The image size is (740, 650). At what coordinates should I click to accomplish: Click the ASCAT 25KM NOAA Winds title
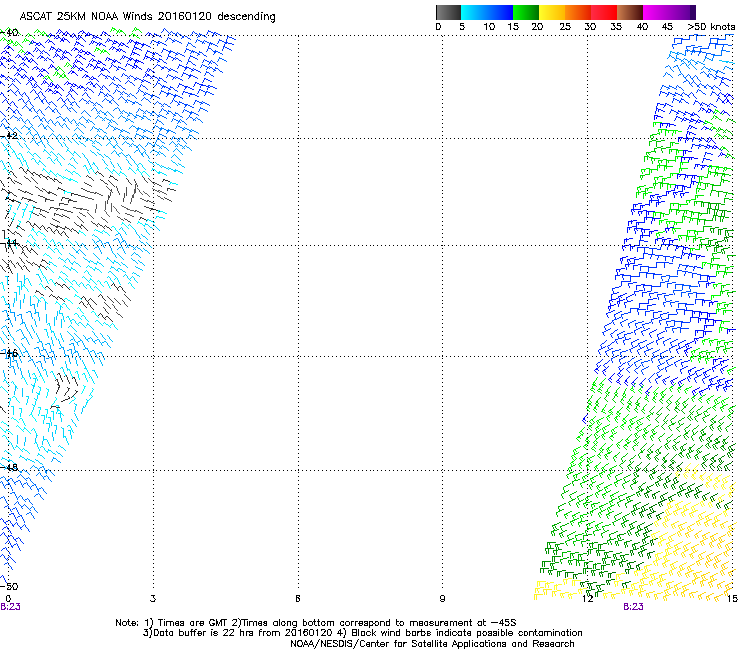coord(147,17)
